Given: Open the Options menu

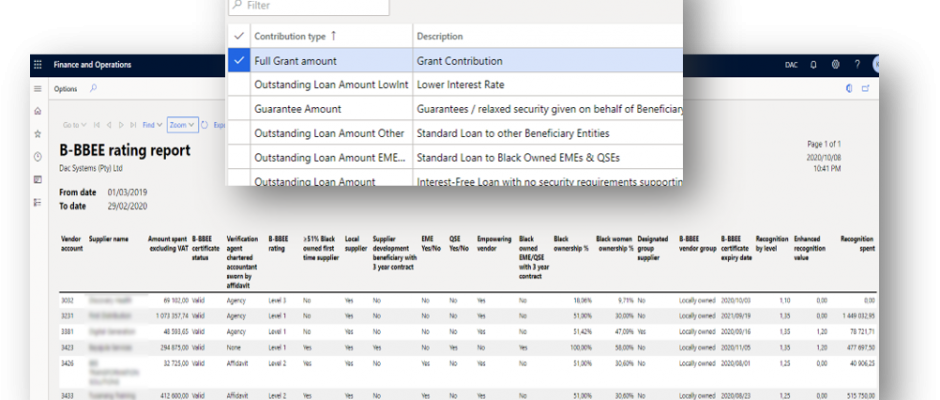Looking at the screenshot, I should click(65, 88).
